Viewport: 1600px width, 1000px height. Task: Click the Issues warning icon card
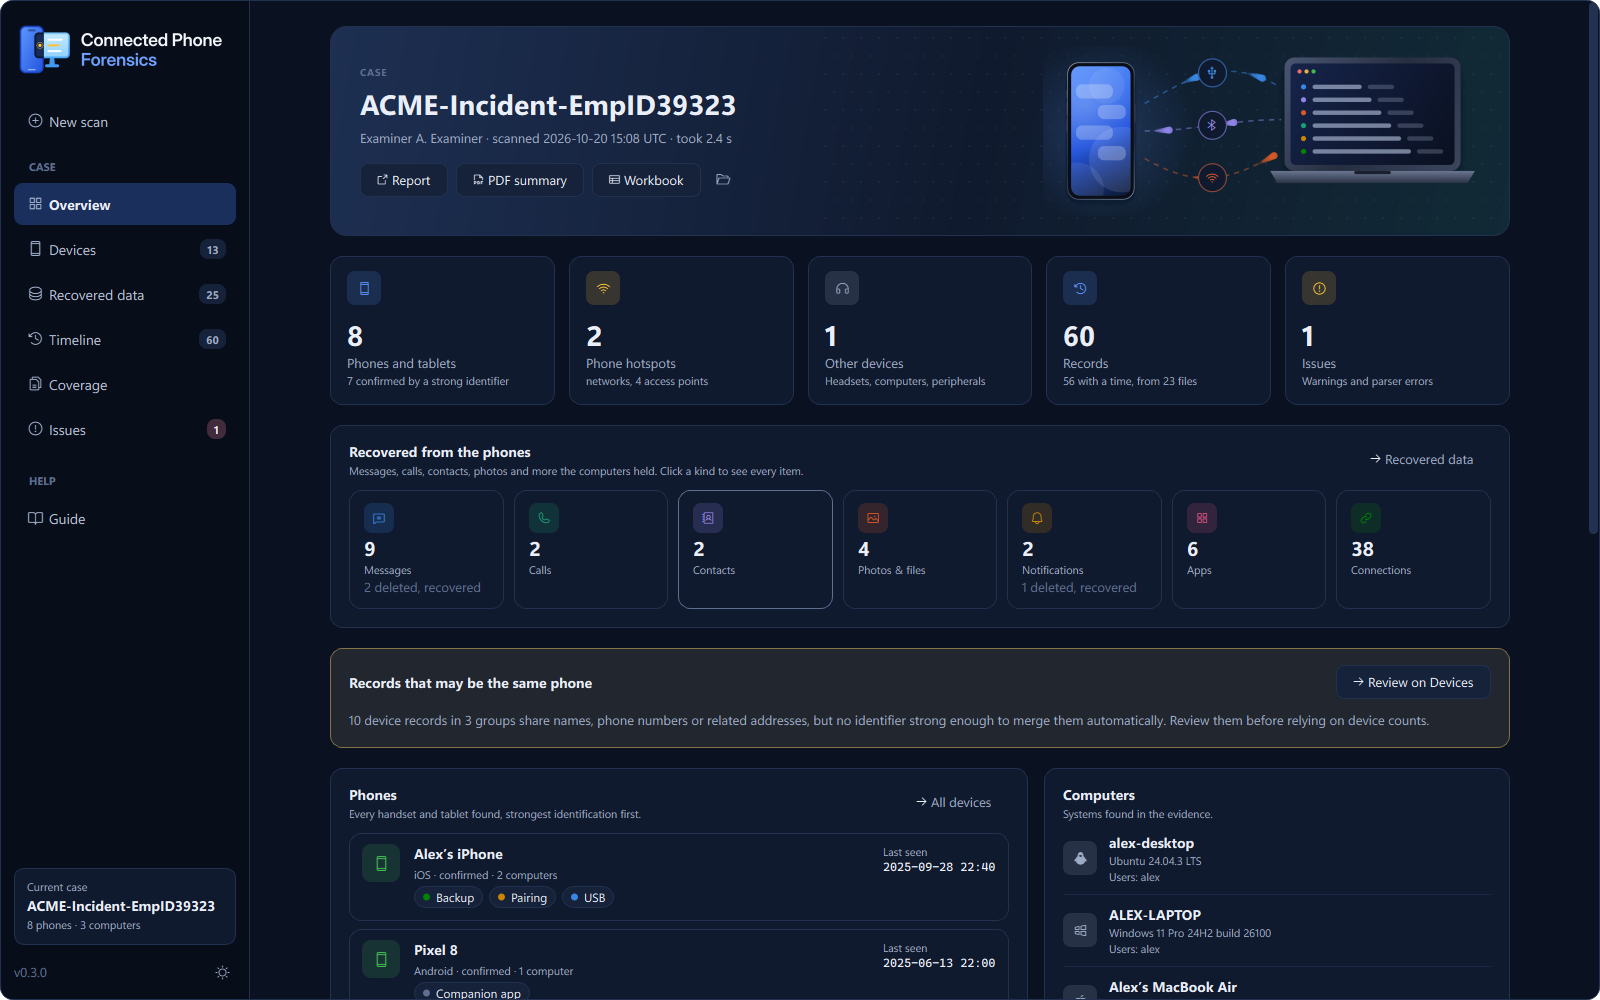tap(1319, 288)
